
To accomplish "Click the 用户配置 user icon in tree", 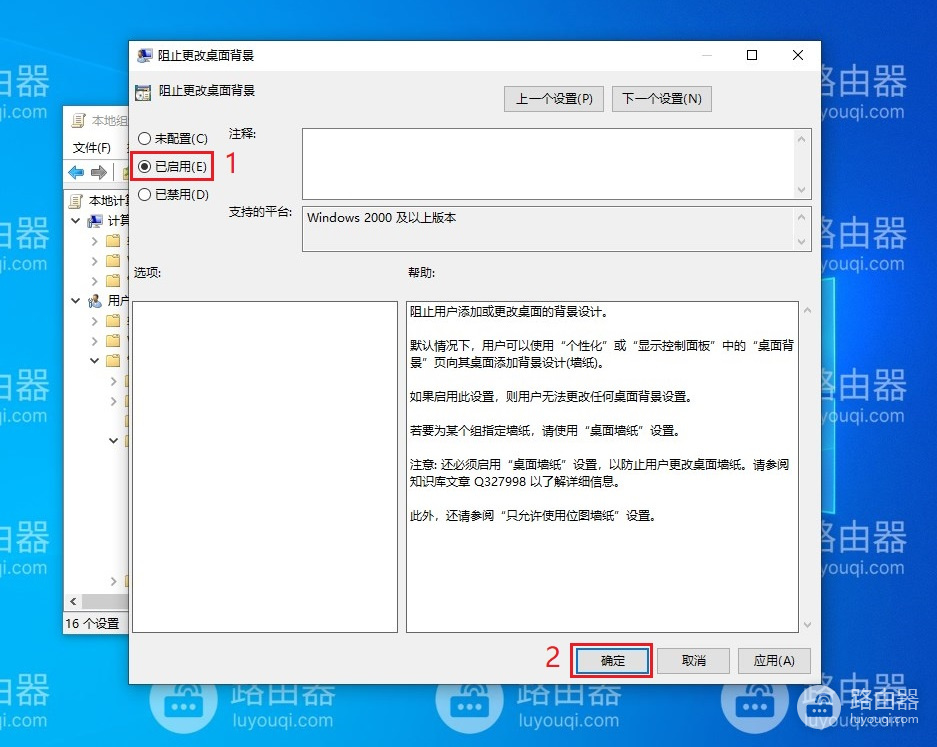I will tap(94, 301).
